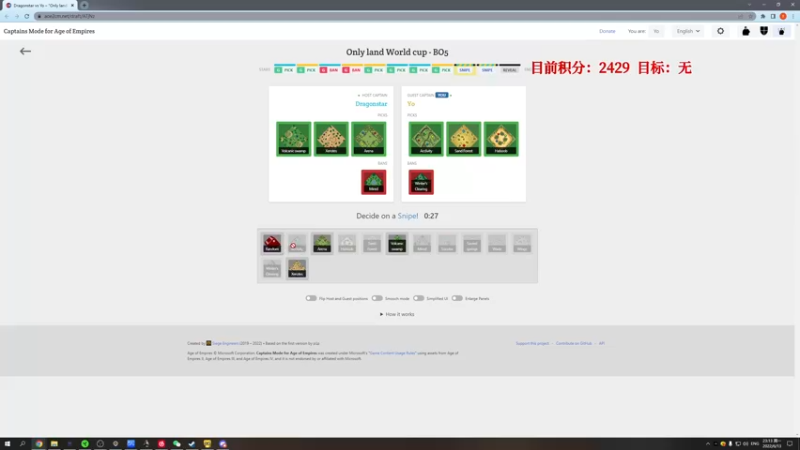
Task: Snipe the Volcanic swamp map in selection panel
Action: coord(397,243)
